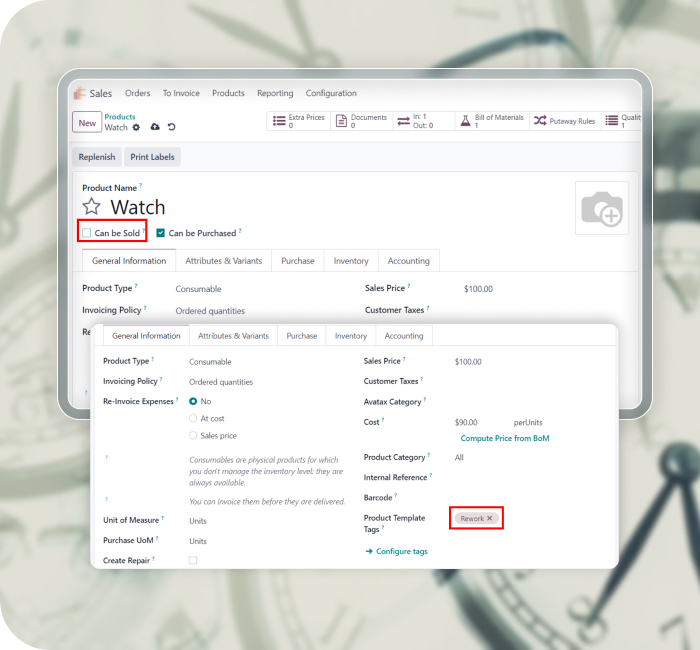Open the To Invoice menu
The width and height of the screenshot is (700, 650).
tap(181, 93)
